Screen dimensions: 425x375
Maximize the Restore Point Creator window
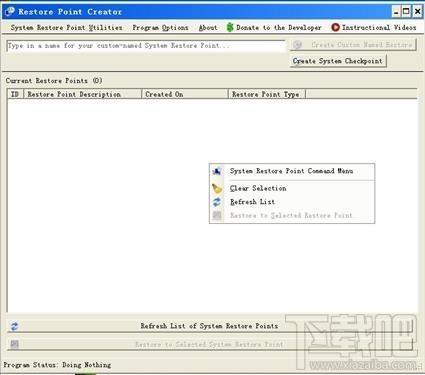tap(406, 12)
